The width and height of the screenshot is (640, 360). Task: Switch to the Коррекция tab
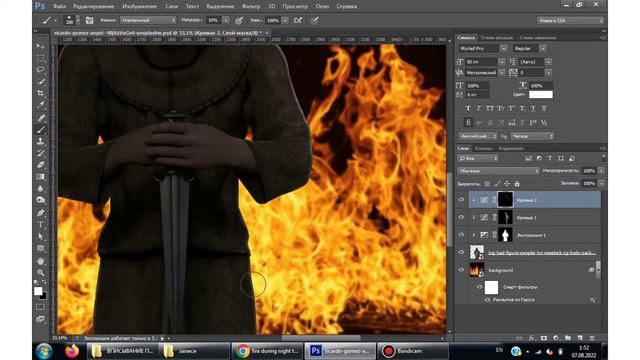(x=511, y=149)
